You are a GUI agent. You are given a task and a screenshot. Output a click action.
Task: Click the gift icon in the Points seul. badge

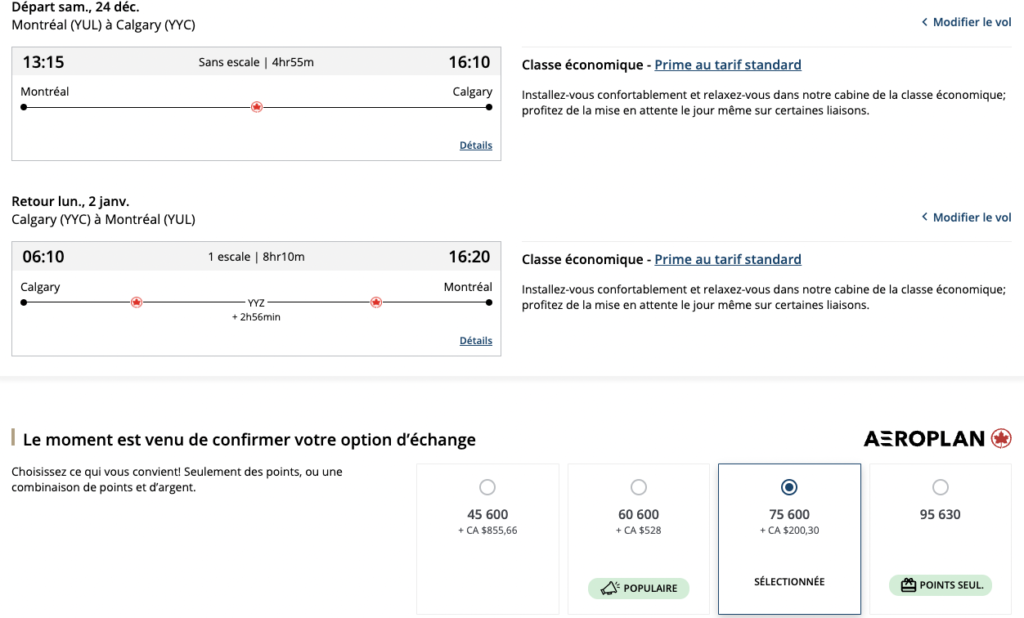909,585
